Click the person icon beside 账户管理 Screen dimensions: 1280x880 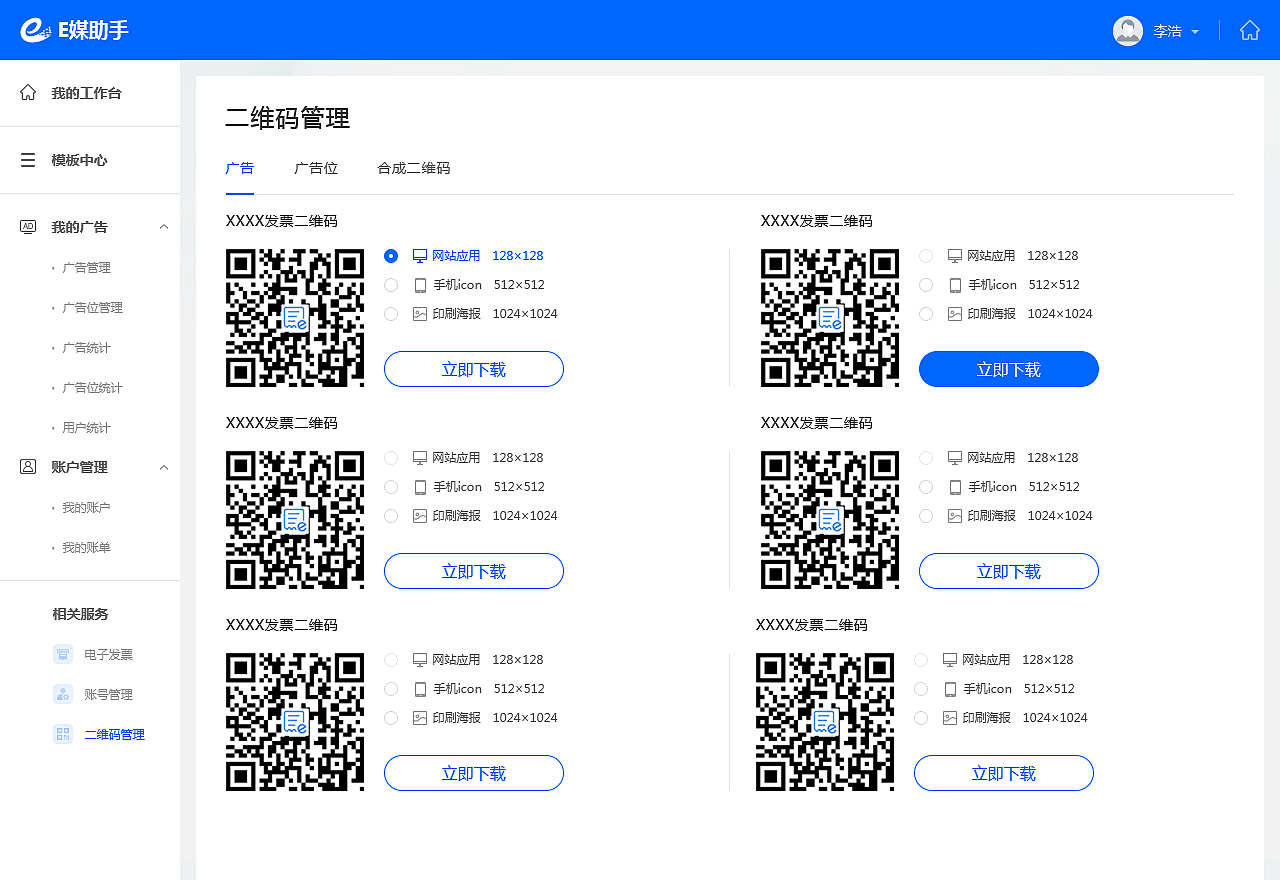[x=28, y=467]
